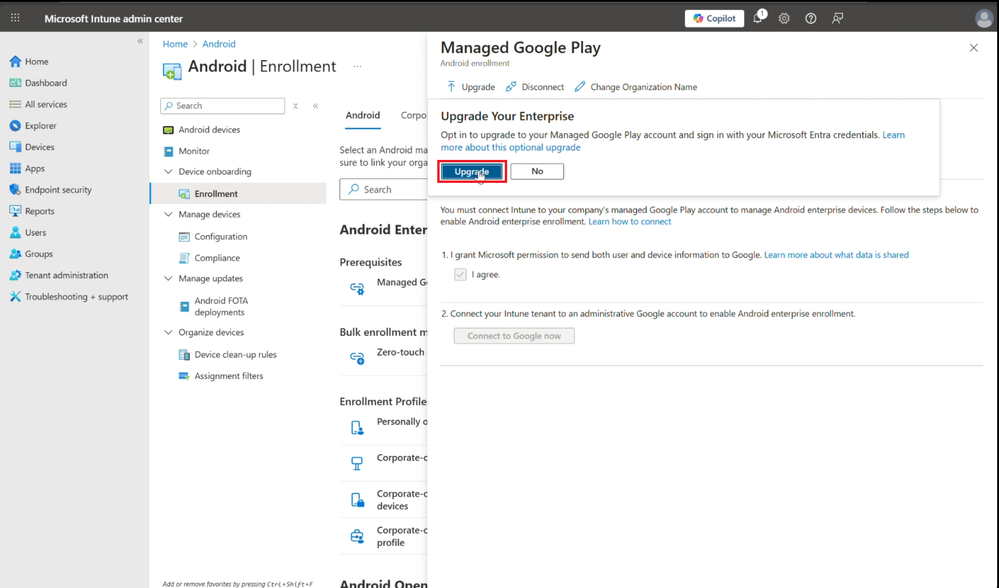This screenshot has width=999, height=588.
Task: Open the feedback icon in header
Action: 837,18
